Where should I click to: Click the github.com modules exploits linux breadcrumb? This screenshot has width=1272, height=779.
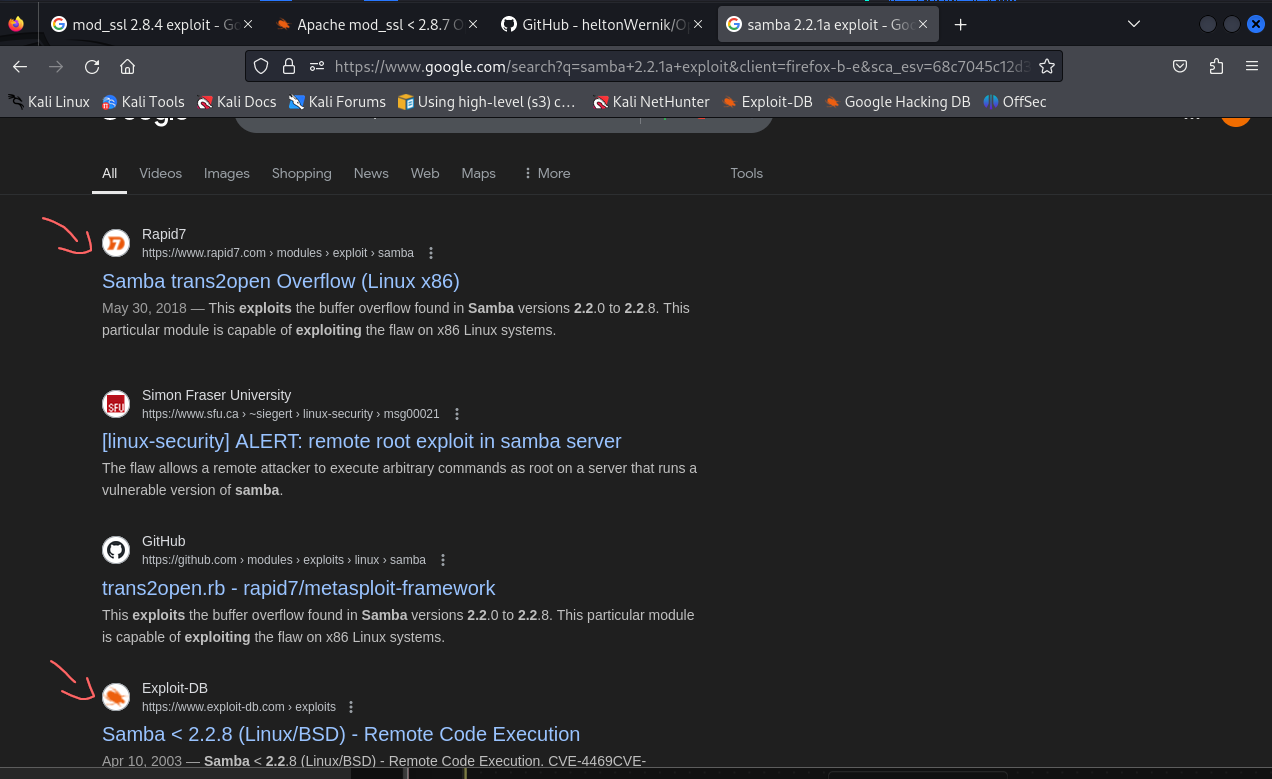tap(284, 560)
